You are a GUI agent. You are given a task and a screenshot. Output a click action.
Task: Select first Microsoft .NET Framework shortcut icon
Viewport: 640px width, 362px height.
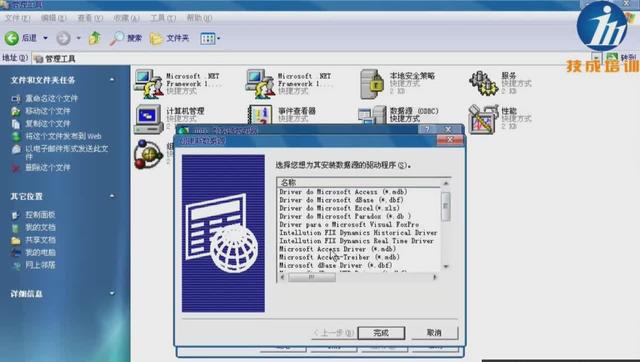pos(149,84)
